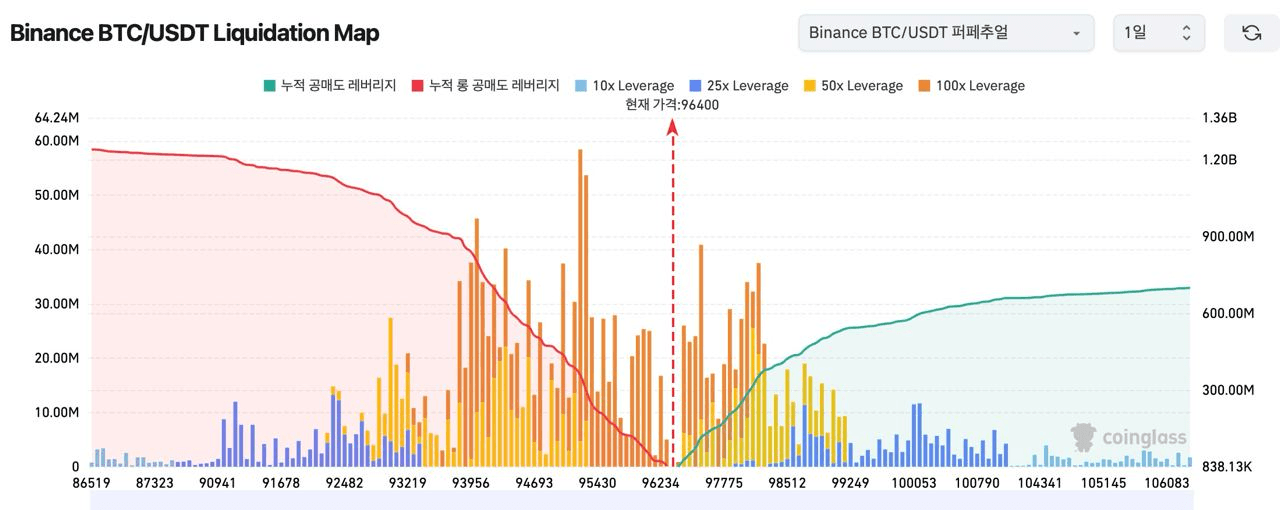Toggle the 누적 공매도 레버리지 legend series
The height and width of the screenshot is (510, 1280).
(328, 86)
